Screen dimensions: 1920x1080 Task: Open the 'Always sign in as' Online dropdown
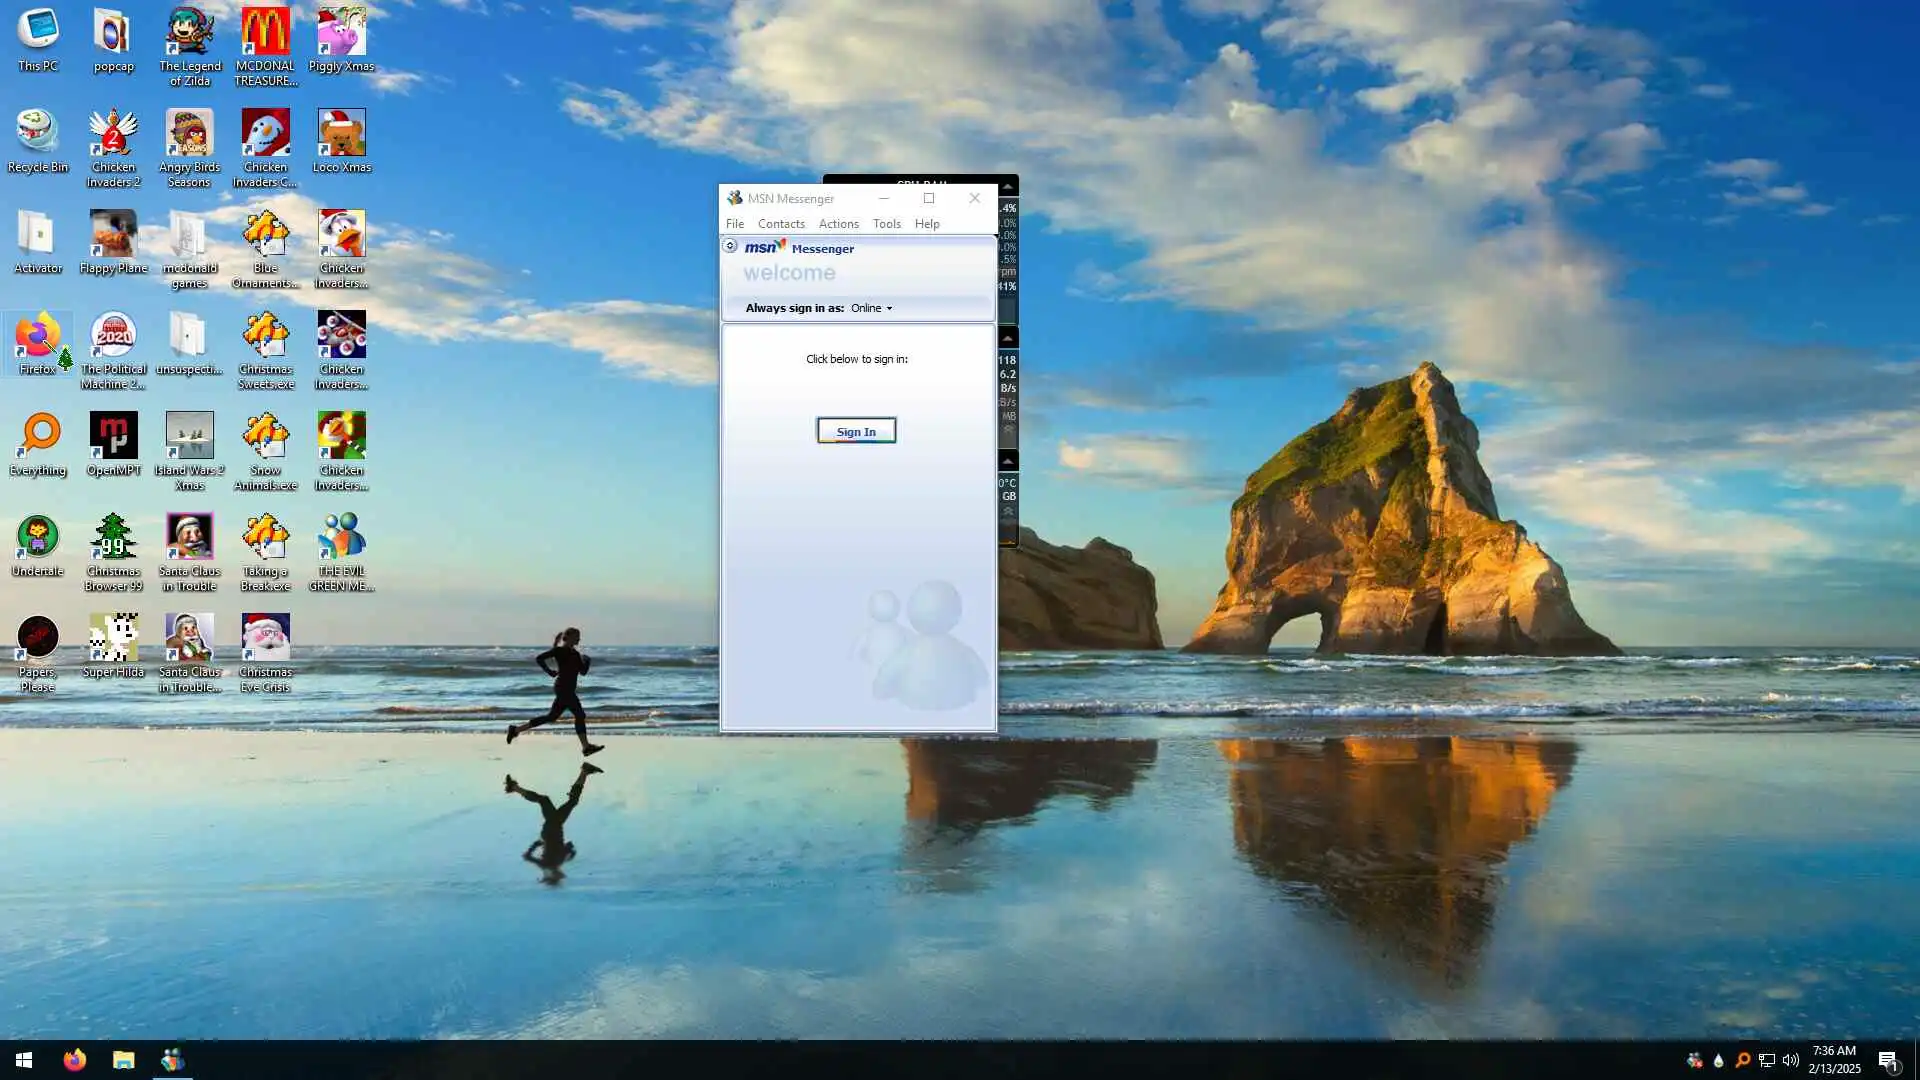pos(871,308)
